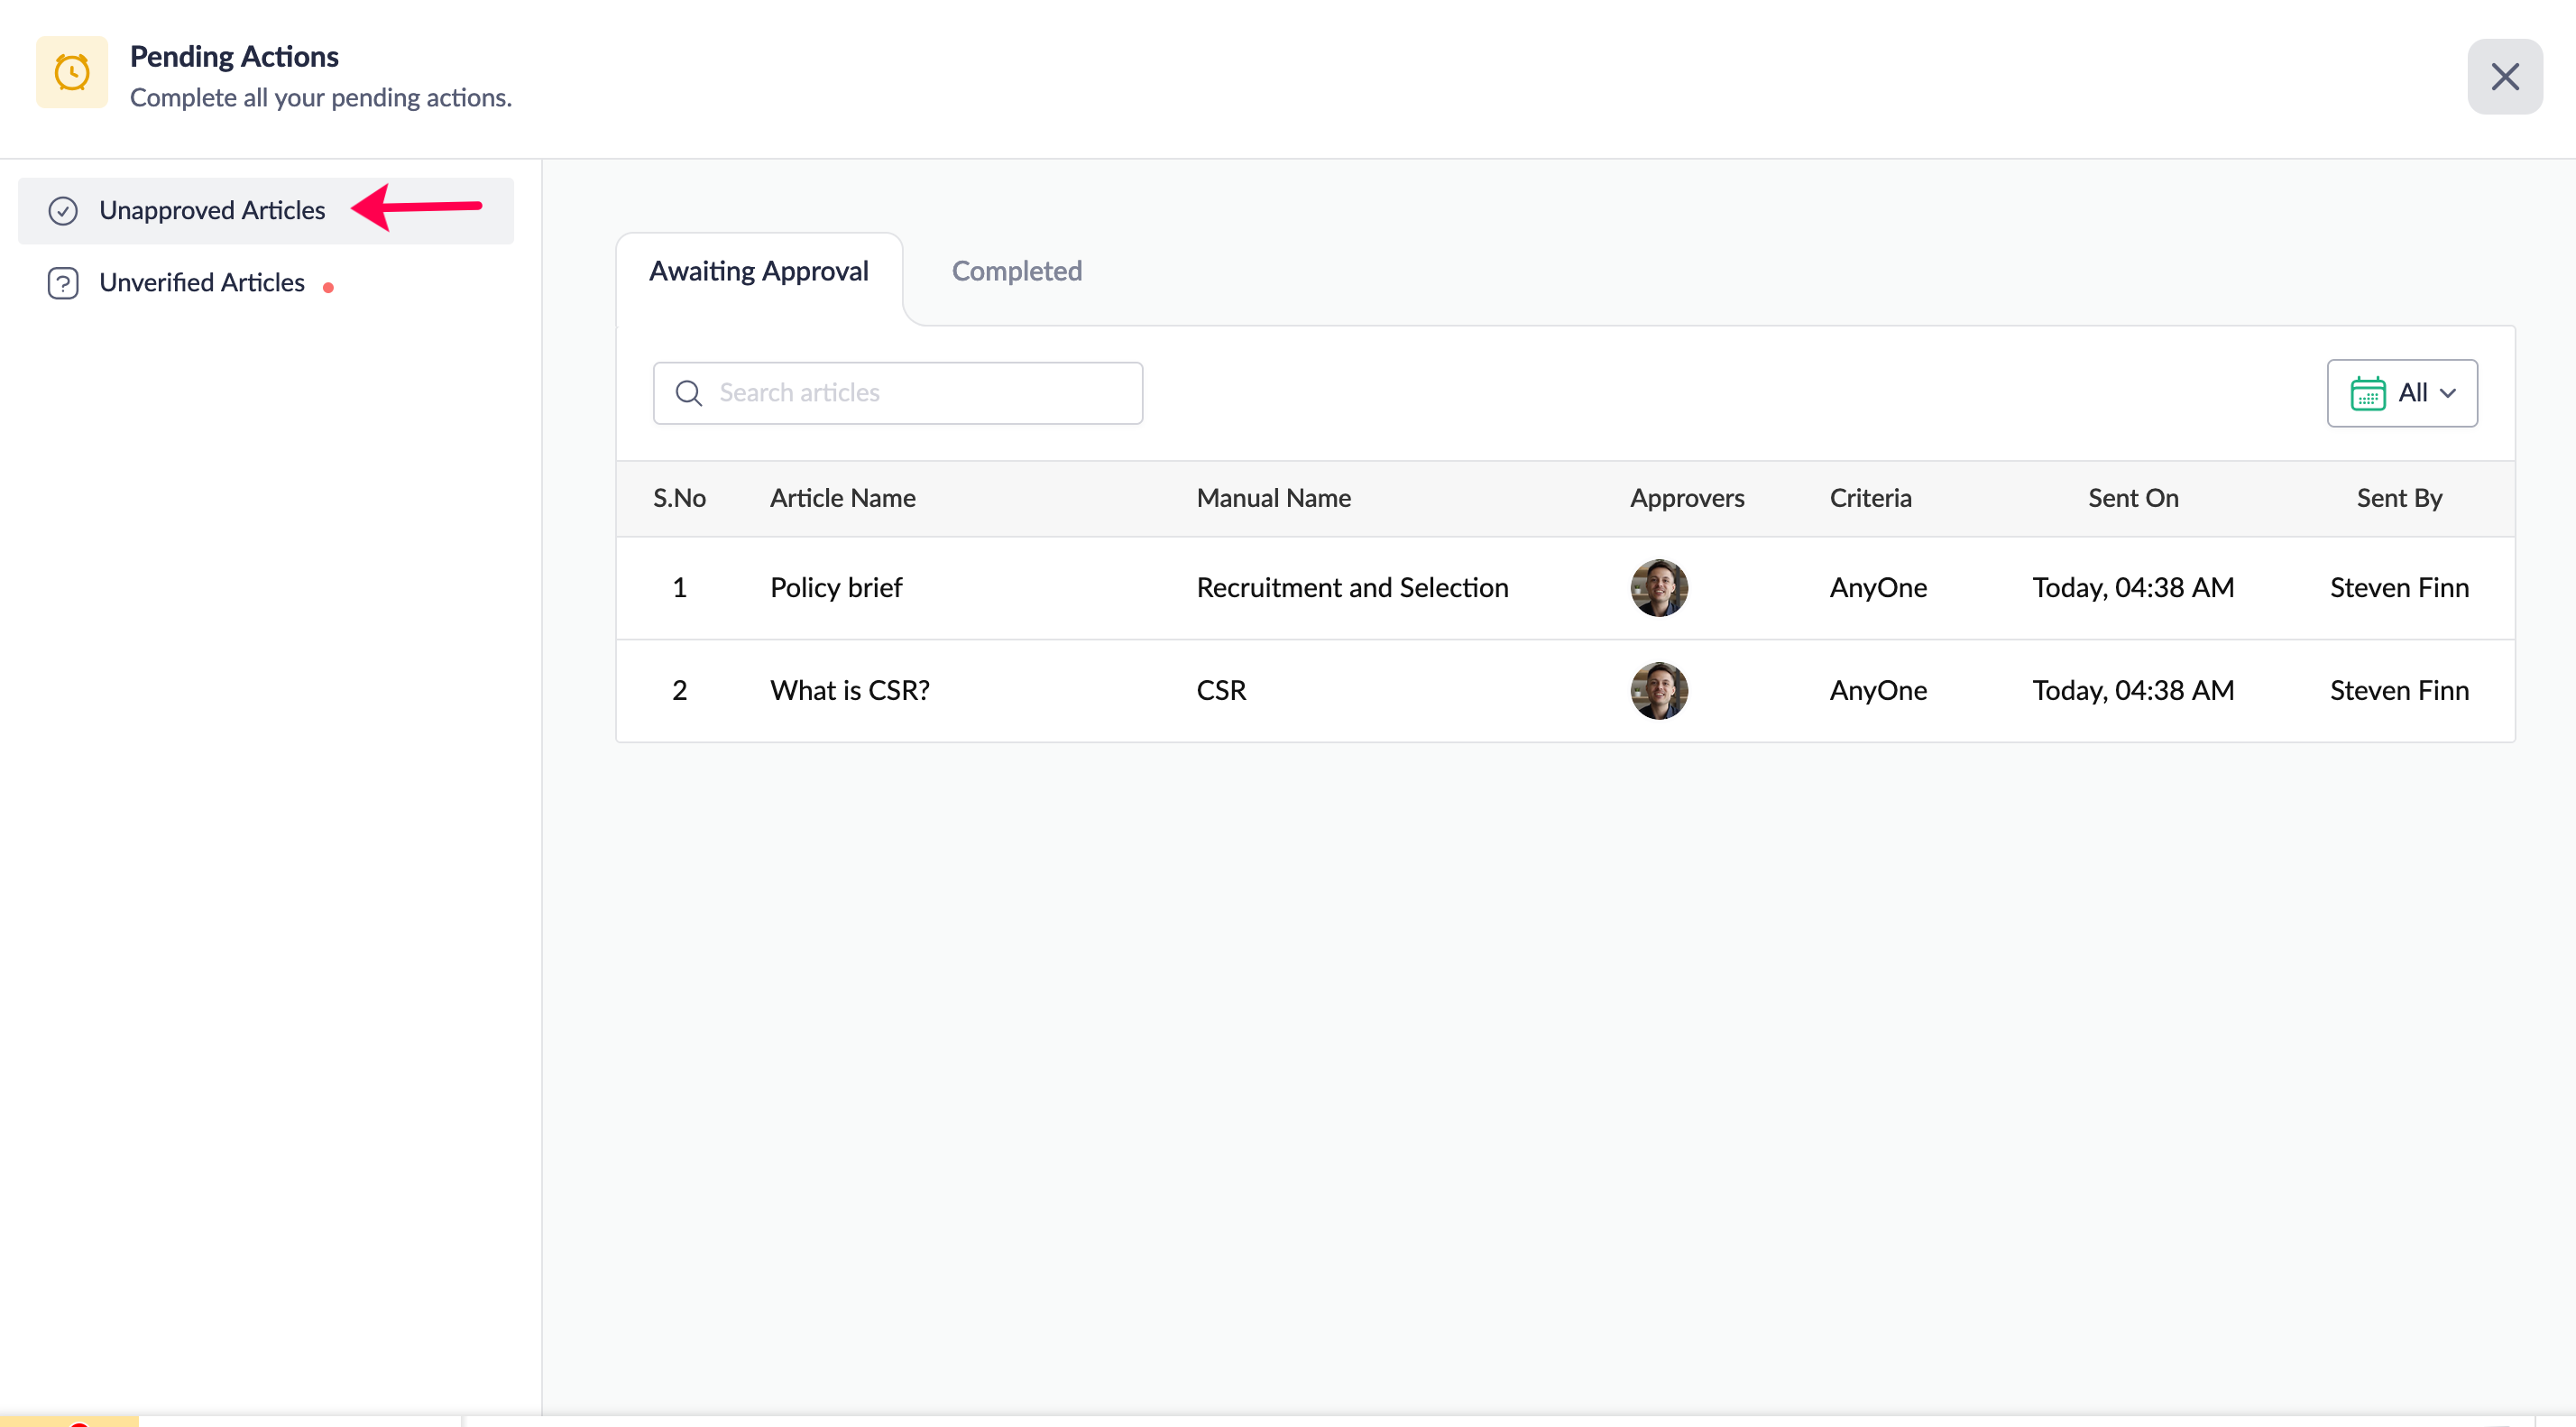The height and width of the screenshot is (1427, 2576).
Task: Switch to the Completed tab
Action: coord(1016,271)
